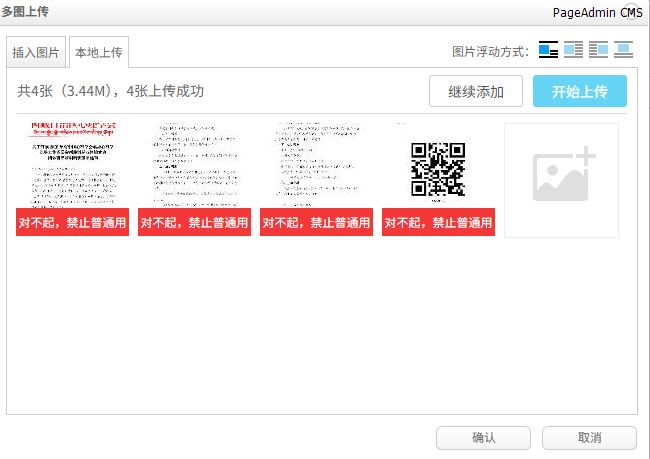Screen dimensions: 650x459
Task: Choose the right-float image alignment icon
Action: pyautogui.click(x=599, y=50)
